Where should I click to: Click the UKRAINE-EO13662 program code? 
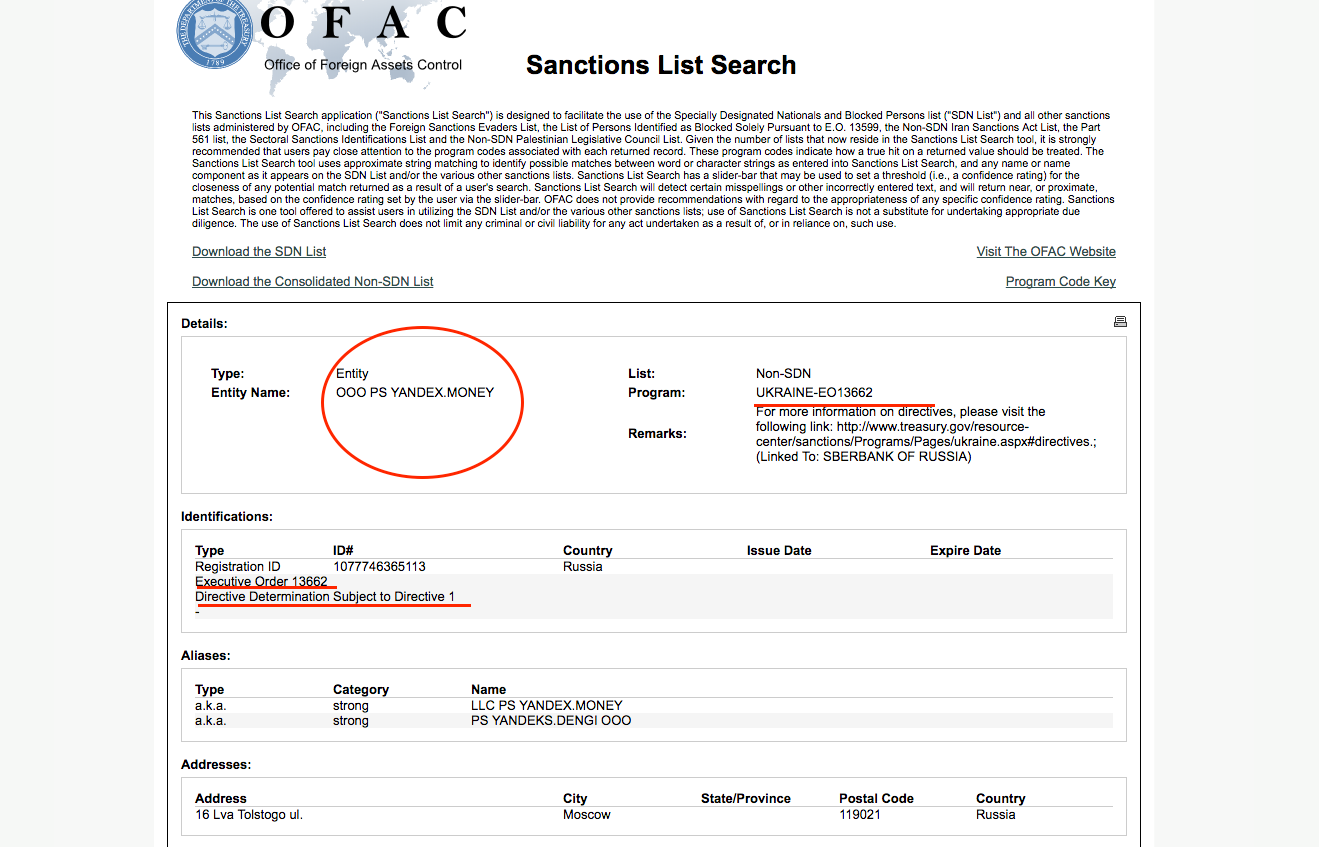point(814,392)
